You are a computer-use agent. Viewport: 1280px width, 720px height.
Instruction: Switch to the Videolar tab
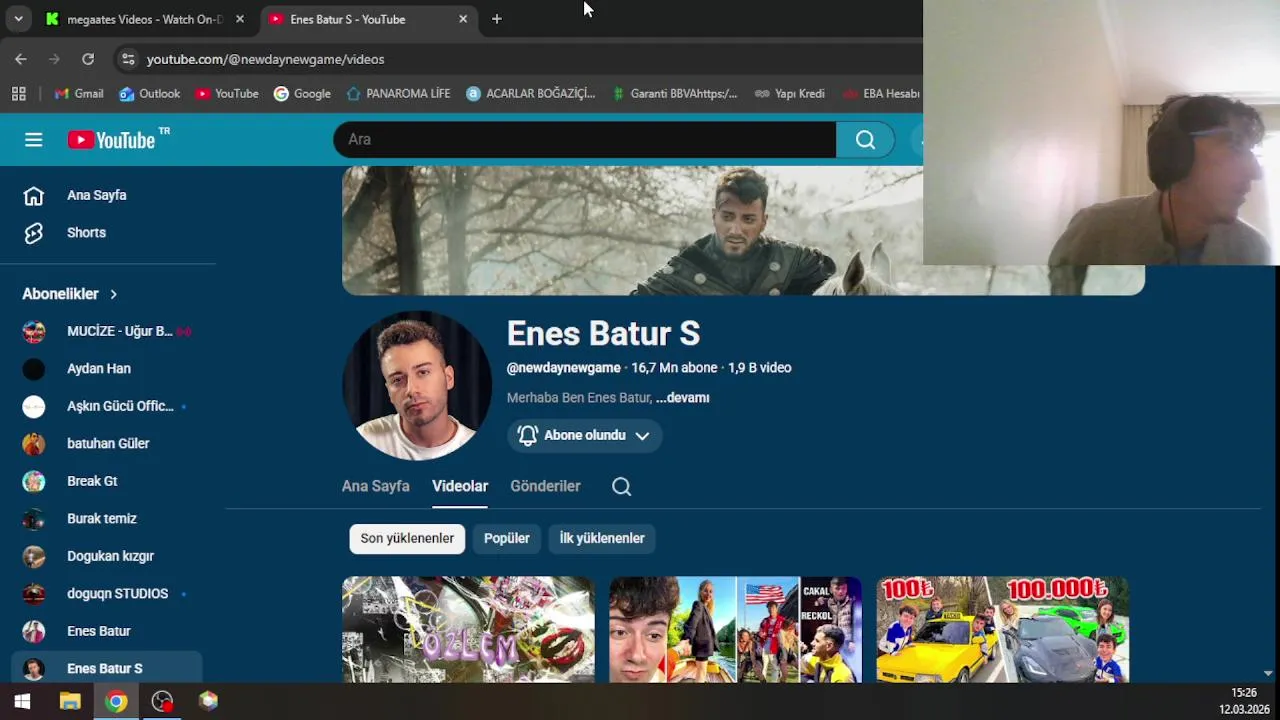click(x=460, y=486)
